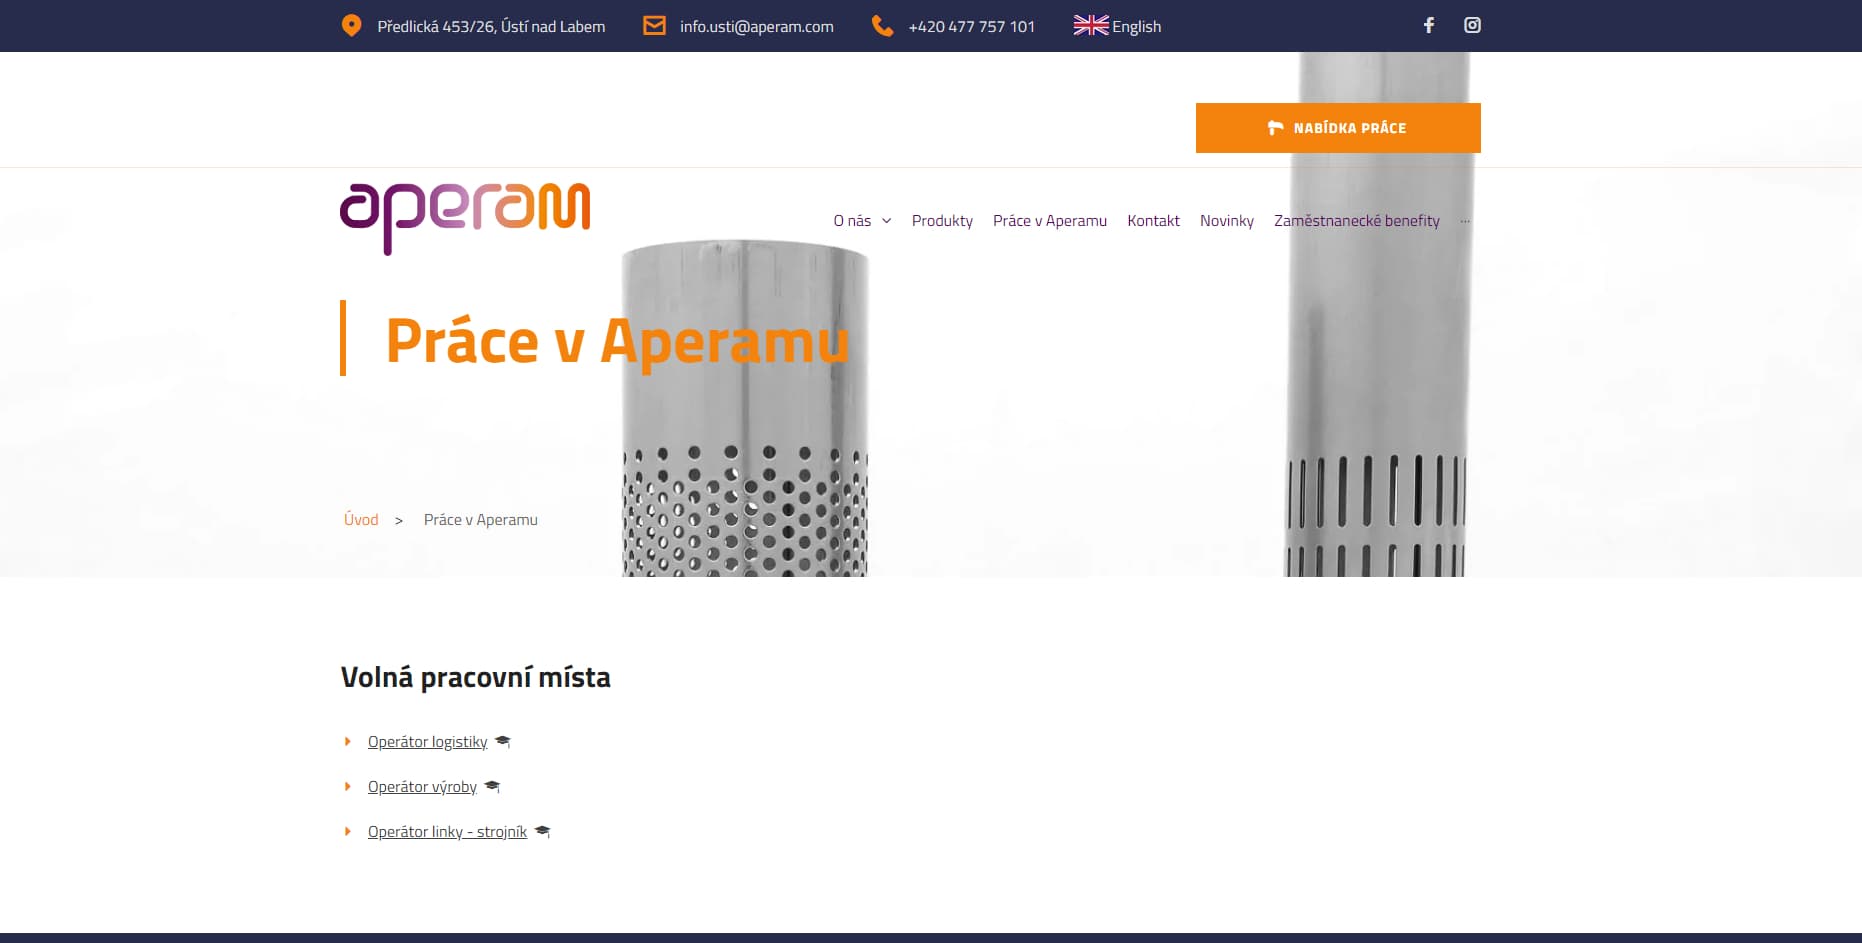Click the info.usti@aperam.com email address

[x=756, y=27]
